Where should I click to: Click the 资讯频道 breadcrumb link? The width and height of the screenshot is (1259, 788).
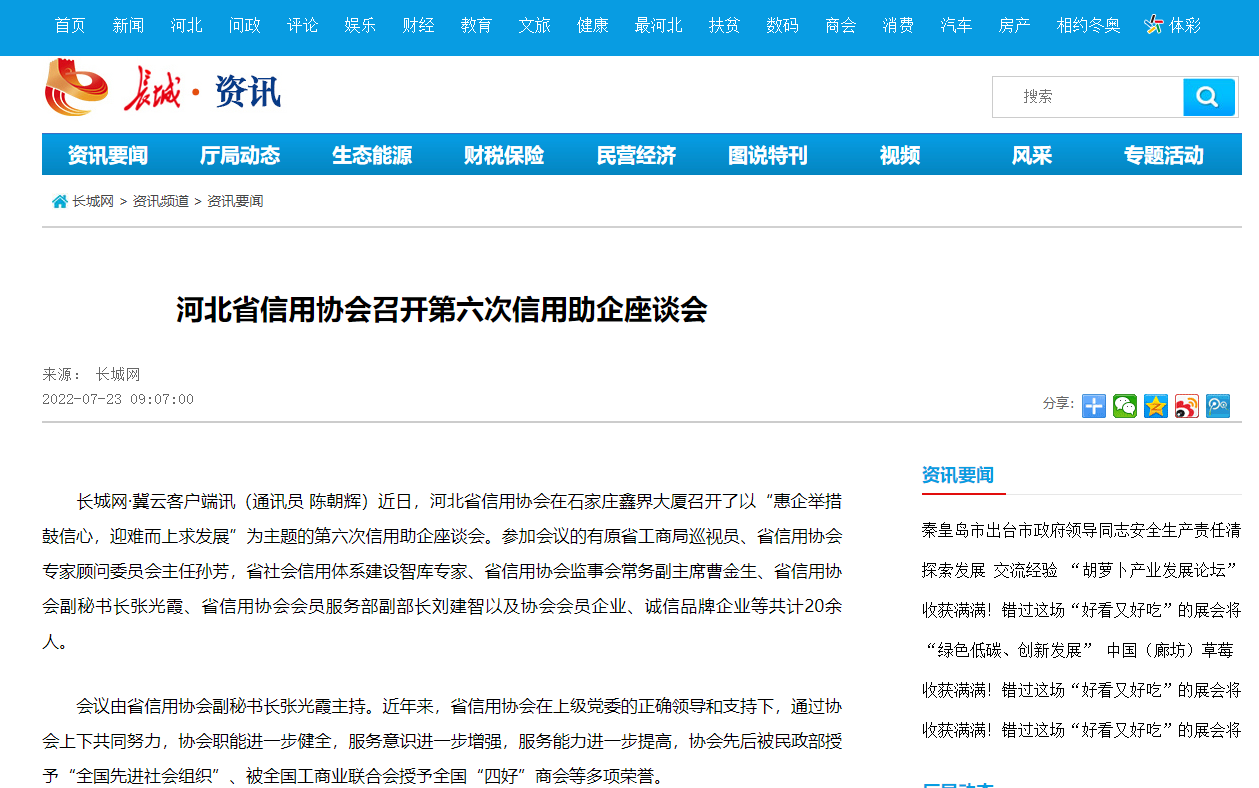point(161,202)
